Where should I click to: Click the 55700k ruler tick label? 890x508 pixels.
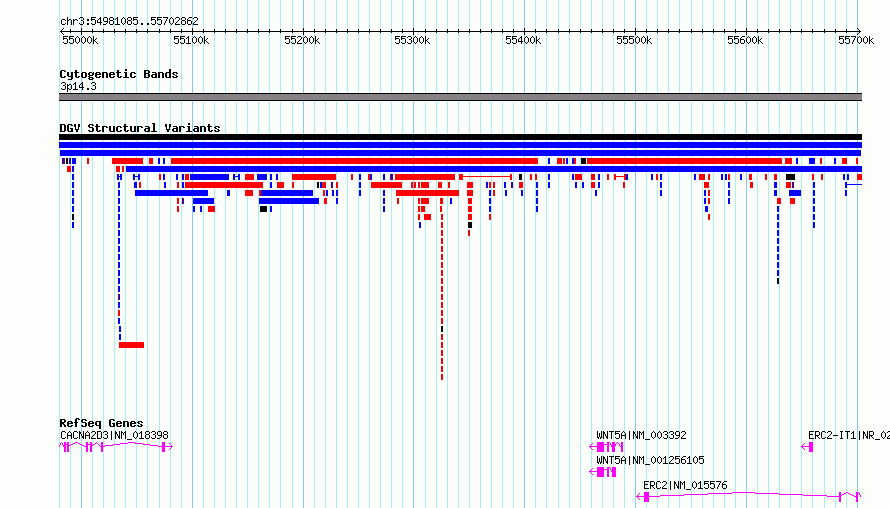click(856, 40)
